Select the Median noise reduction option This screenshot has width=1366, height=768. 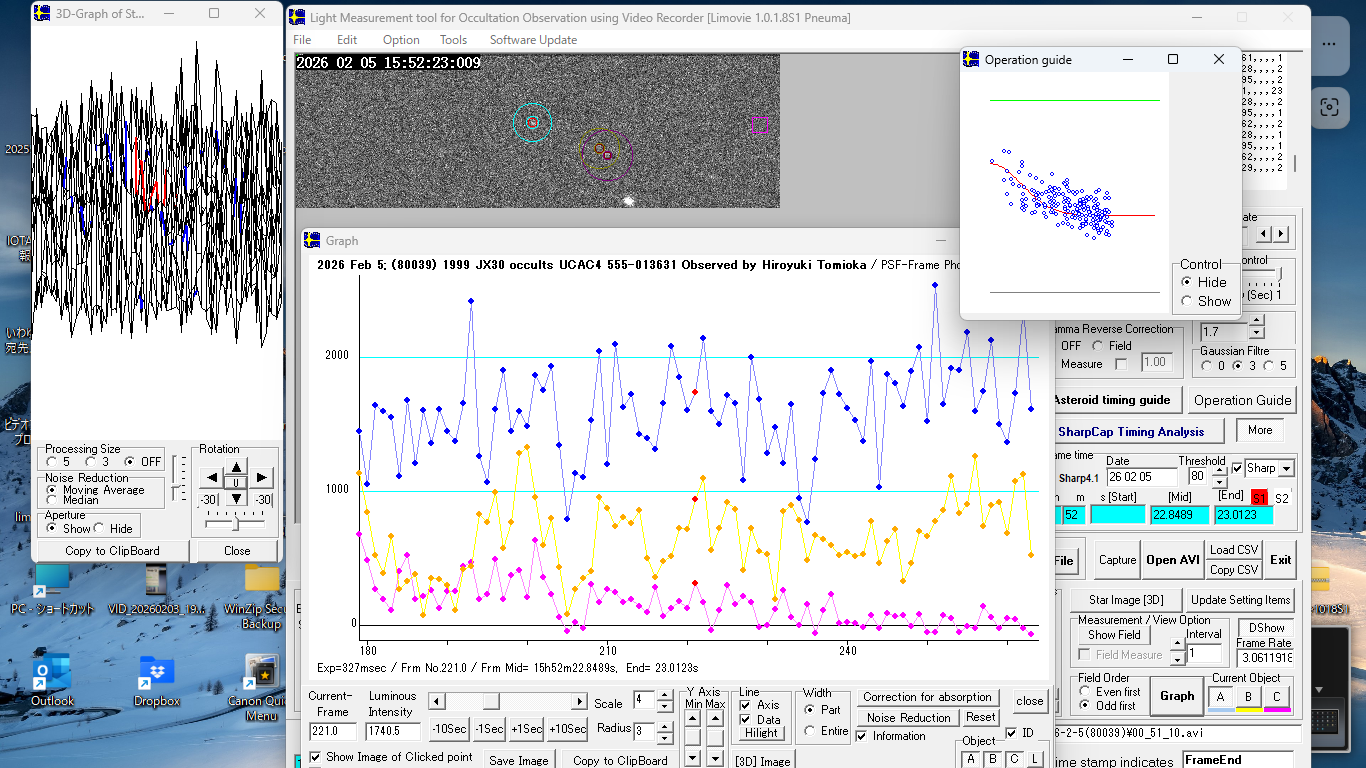(53, 501)
